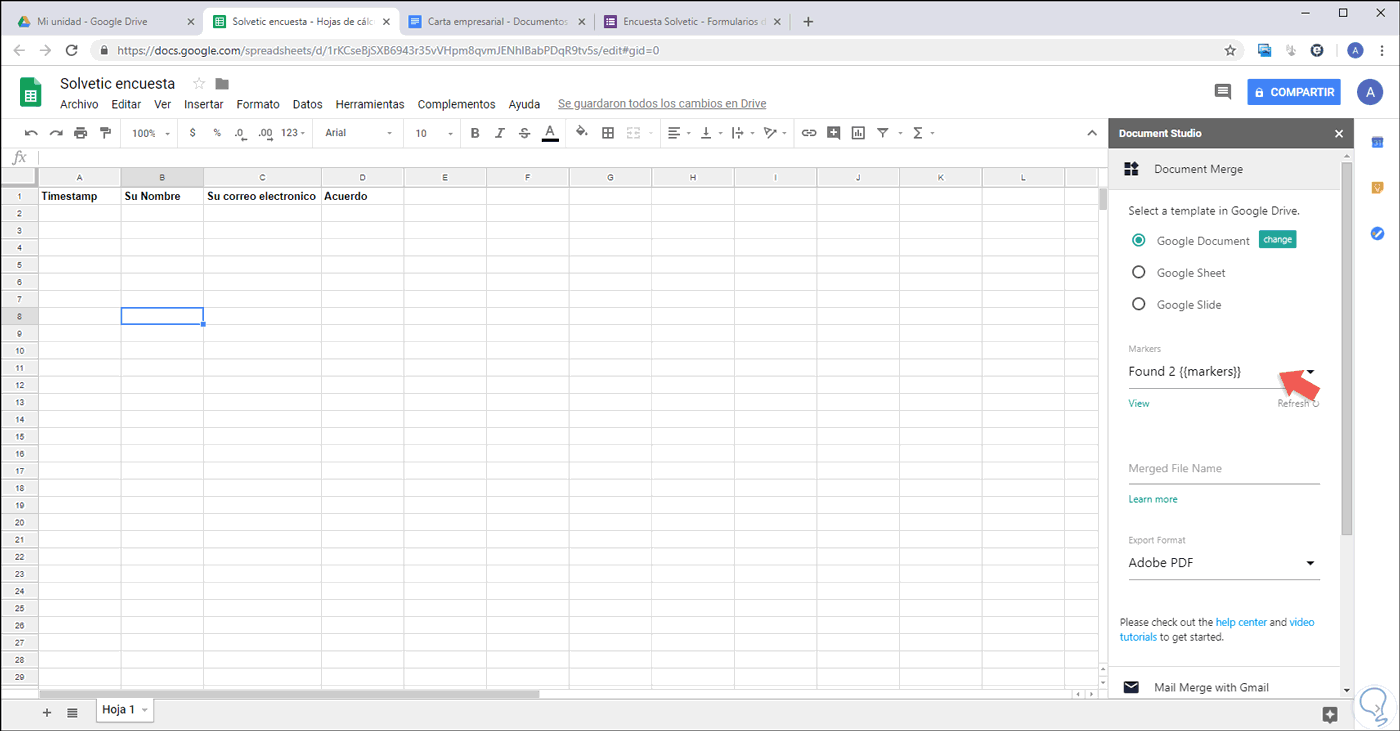
Task: Click the Explore icon at the bottom right
Action: [1329, 714]
